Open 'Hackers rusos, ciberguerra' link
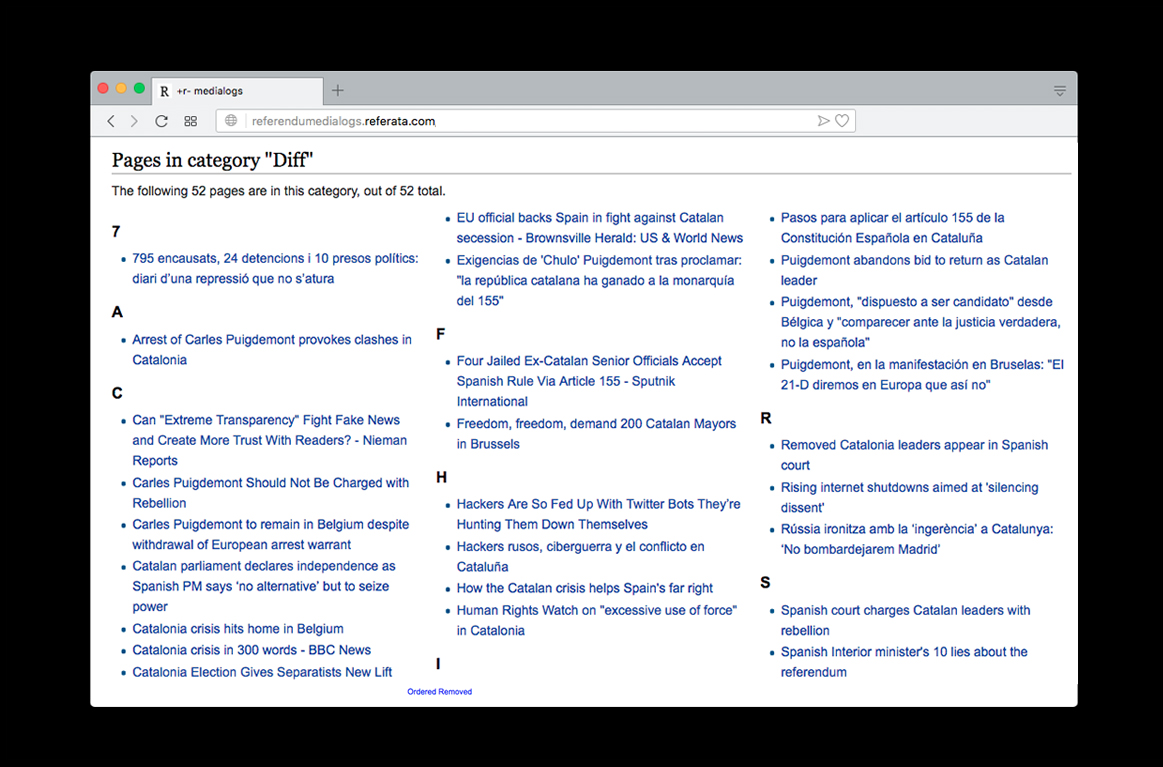The height and width of the screenshot is (767, 1163). (580, 556)
